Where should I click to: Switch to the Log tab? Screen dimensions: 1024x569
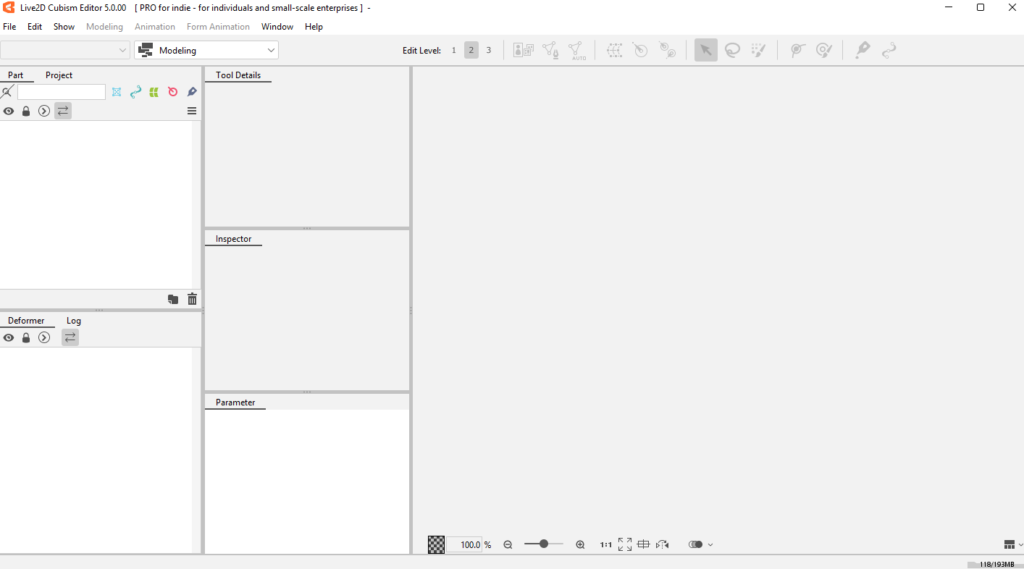tap(74, 321)
